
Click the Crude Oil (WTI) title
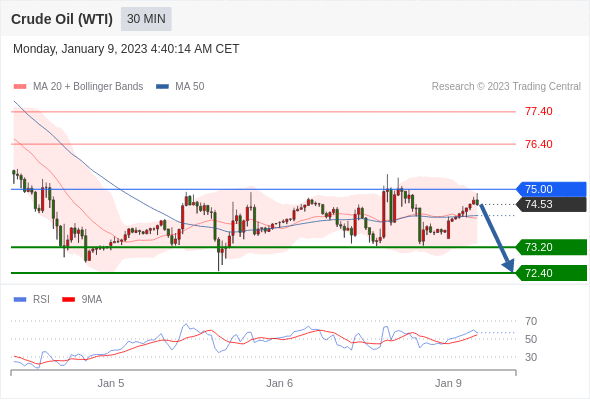coord(62,19)
